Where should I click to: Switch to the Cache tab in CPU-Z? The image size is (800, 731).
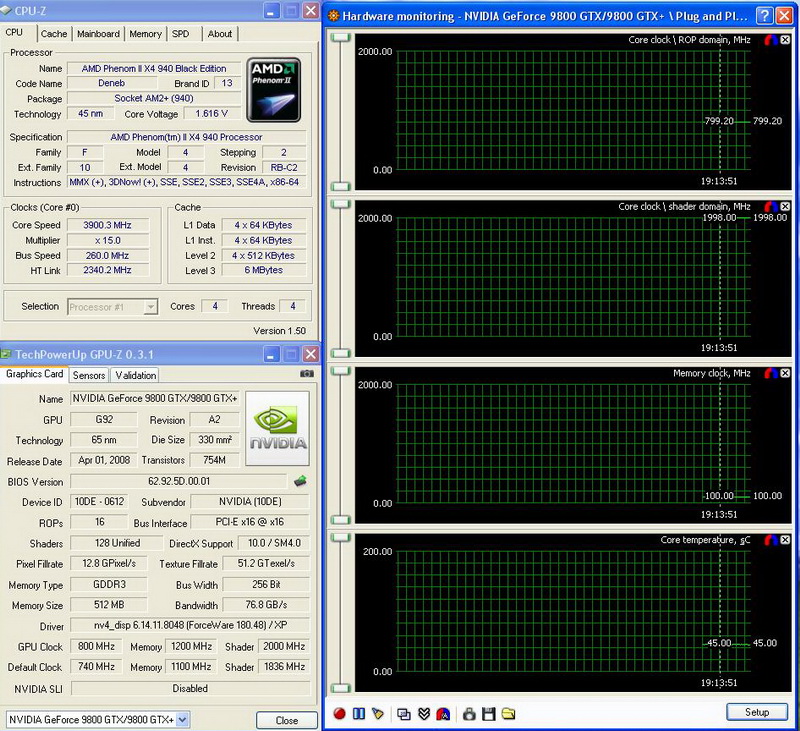point(54,34)
